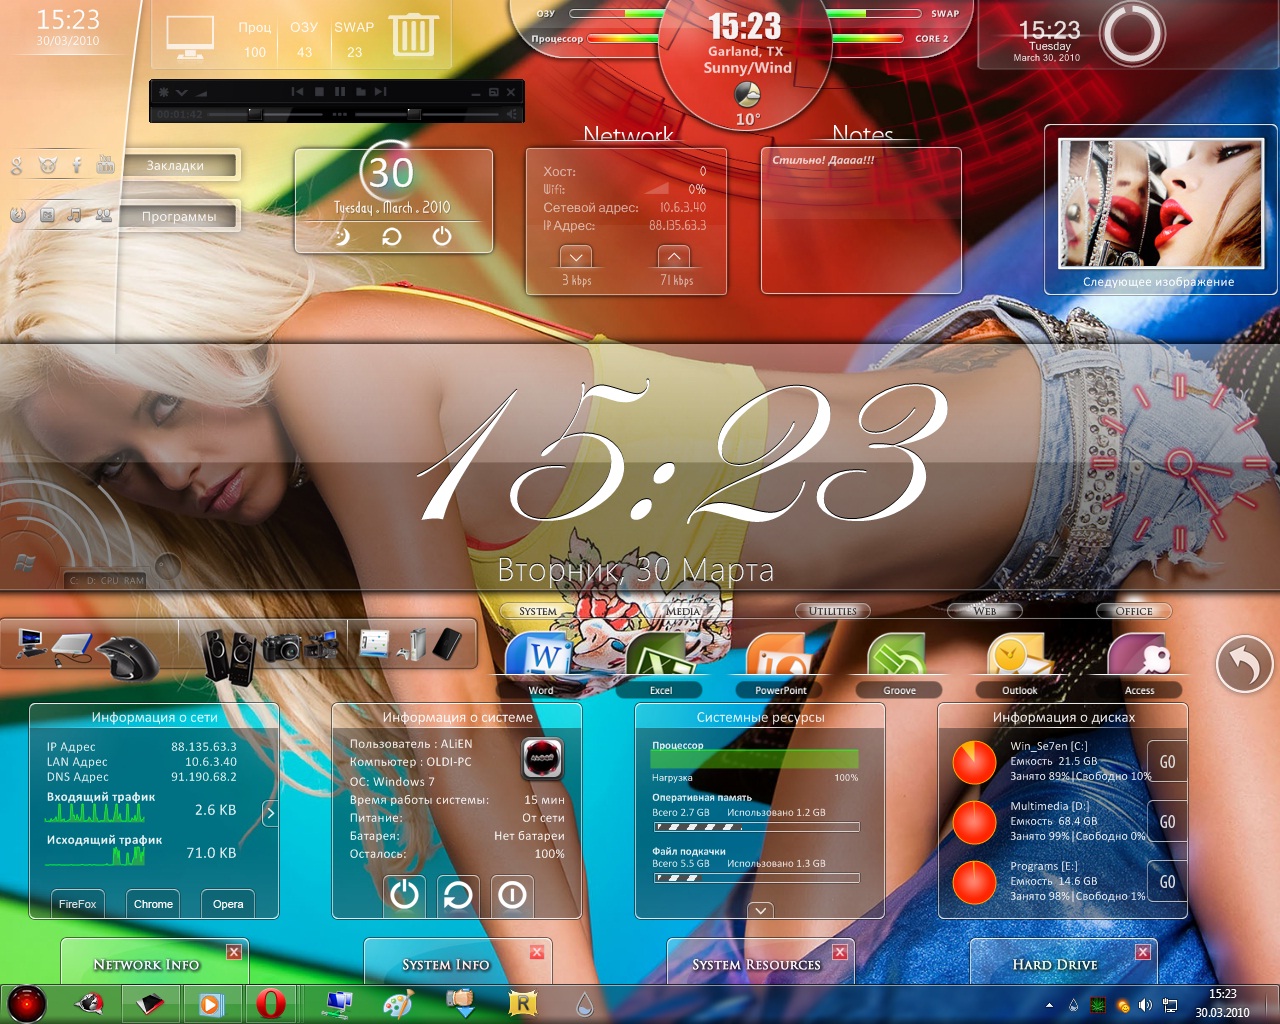Switch to the Media launcher tab
The image size is (1280, 1024).
click(683, 611)
